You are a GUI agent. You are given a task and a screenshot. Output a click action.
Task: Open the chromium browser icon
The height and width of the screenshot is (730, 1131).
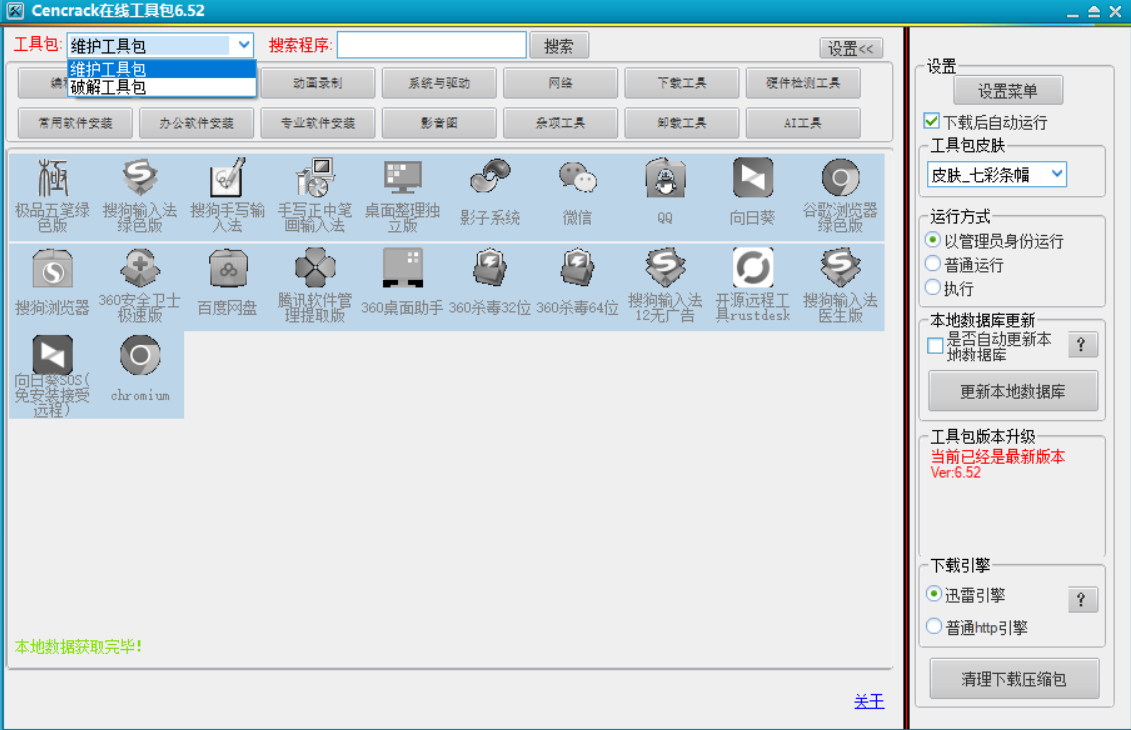point(140,355)
